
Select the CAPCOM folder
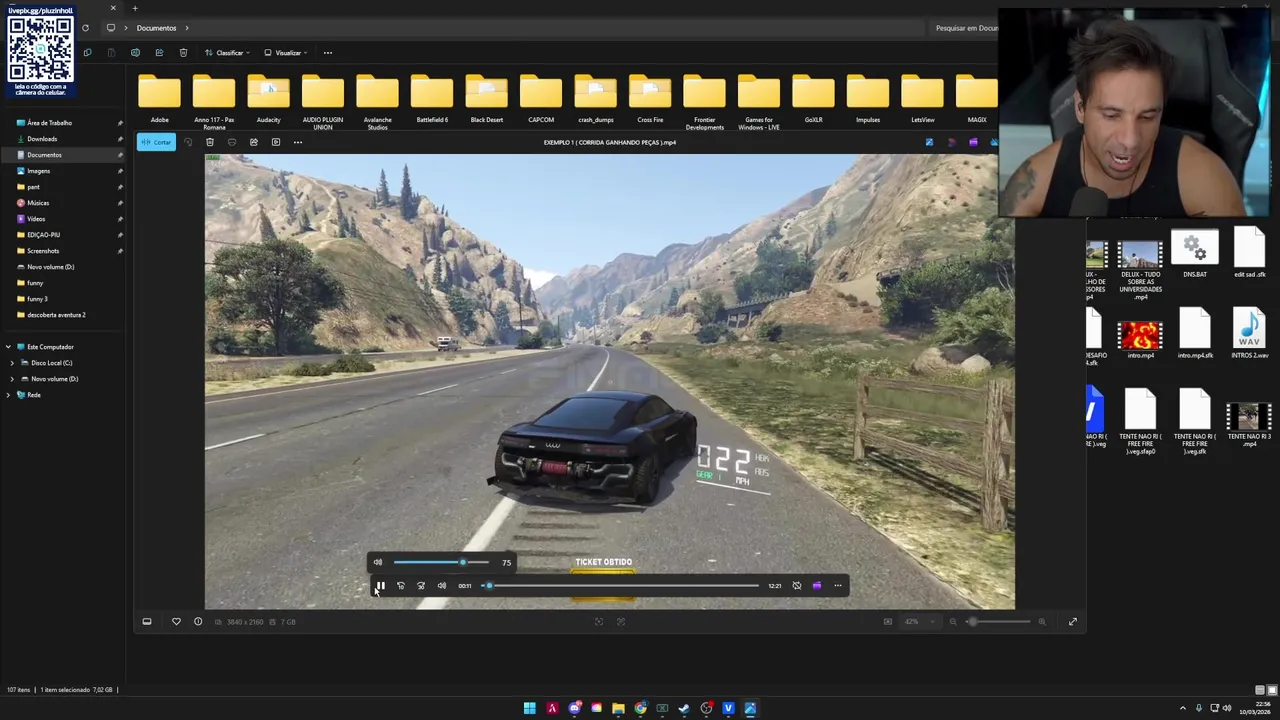click(541, 99)
